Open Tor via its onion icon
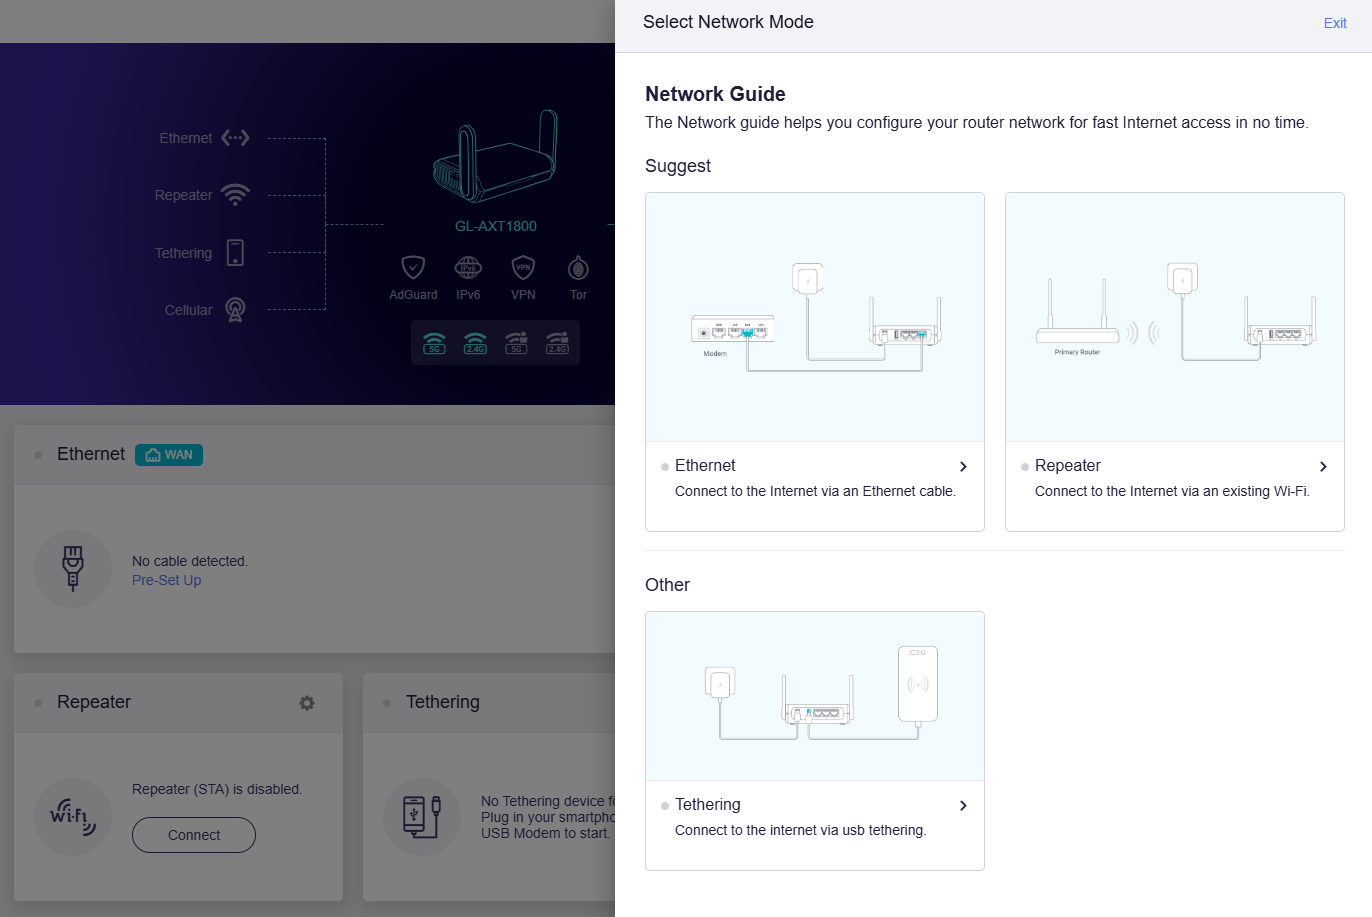The height and width of the screenshot is (917, 1372). click(x=578, y=269)
